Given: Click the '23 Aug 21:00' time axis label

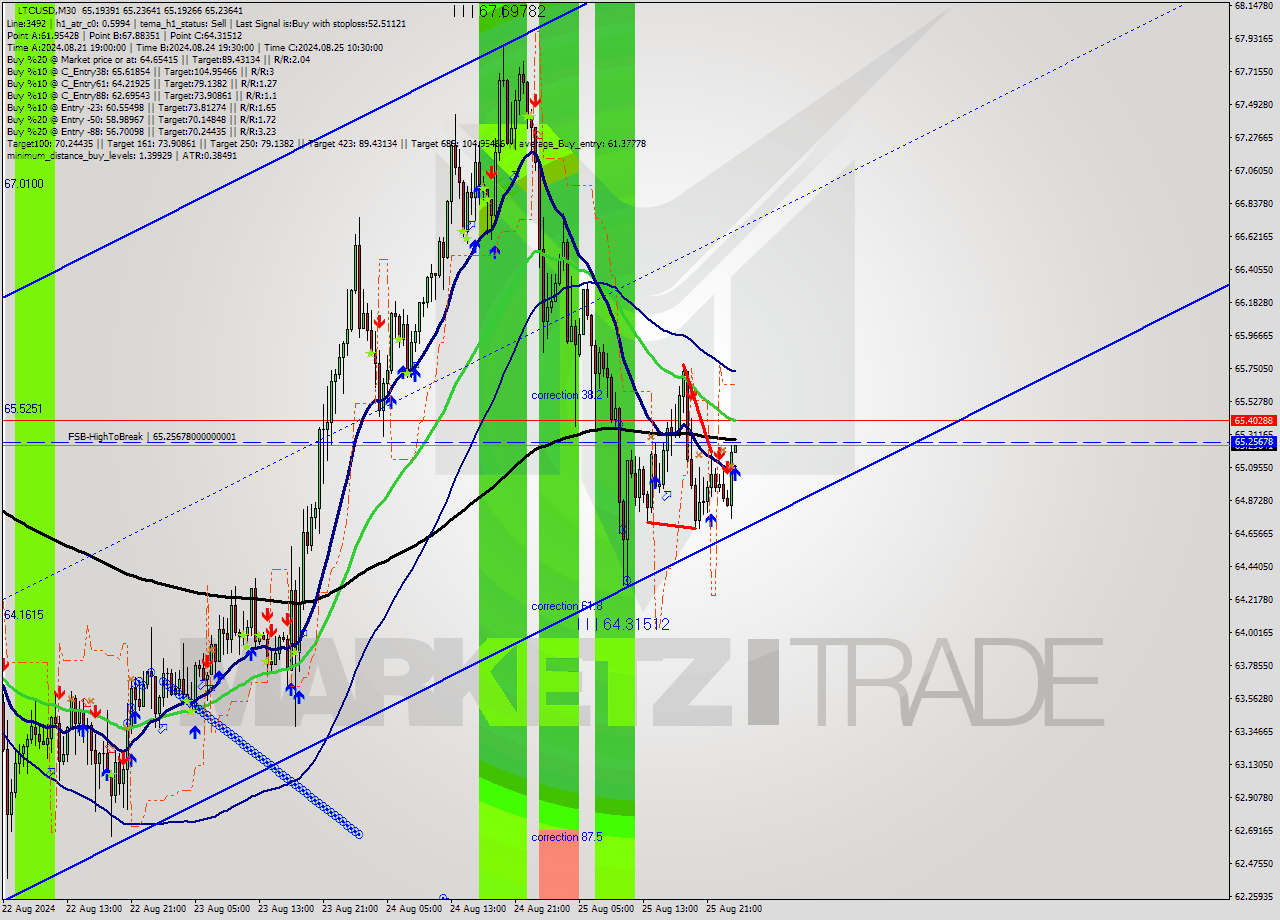Looking at the screenshot, I should (349, 909).
